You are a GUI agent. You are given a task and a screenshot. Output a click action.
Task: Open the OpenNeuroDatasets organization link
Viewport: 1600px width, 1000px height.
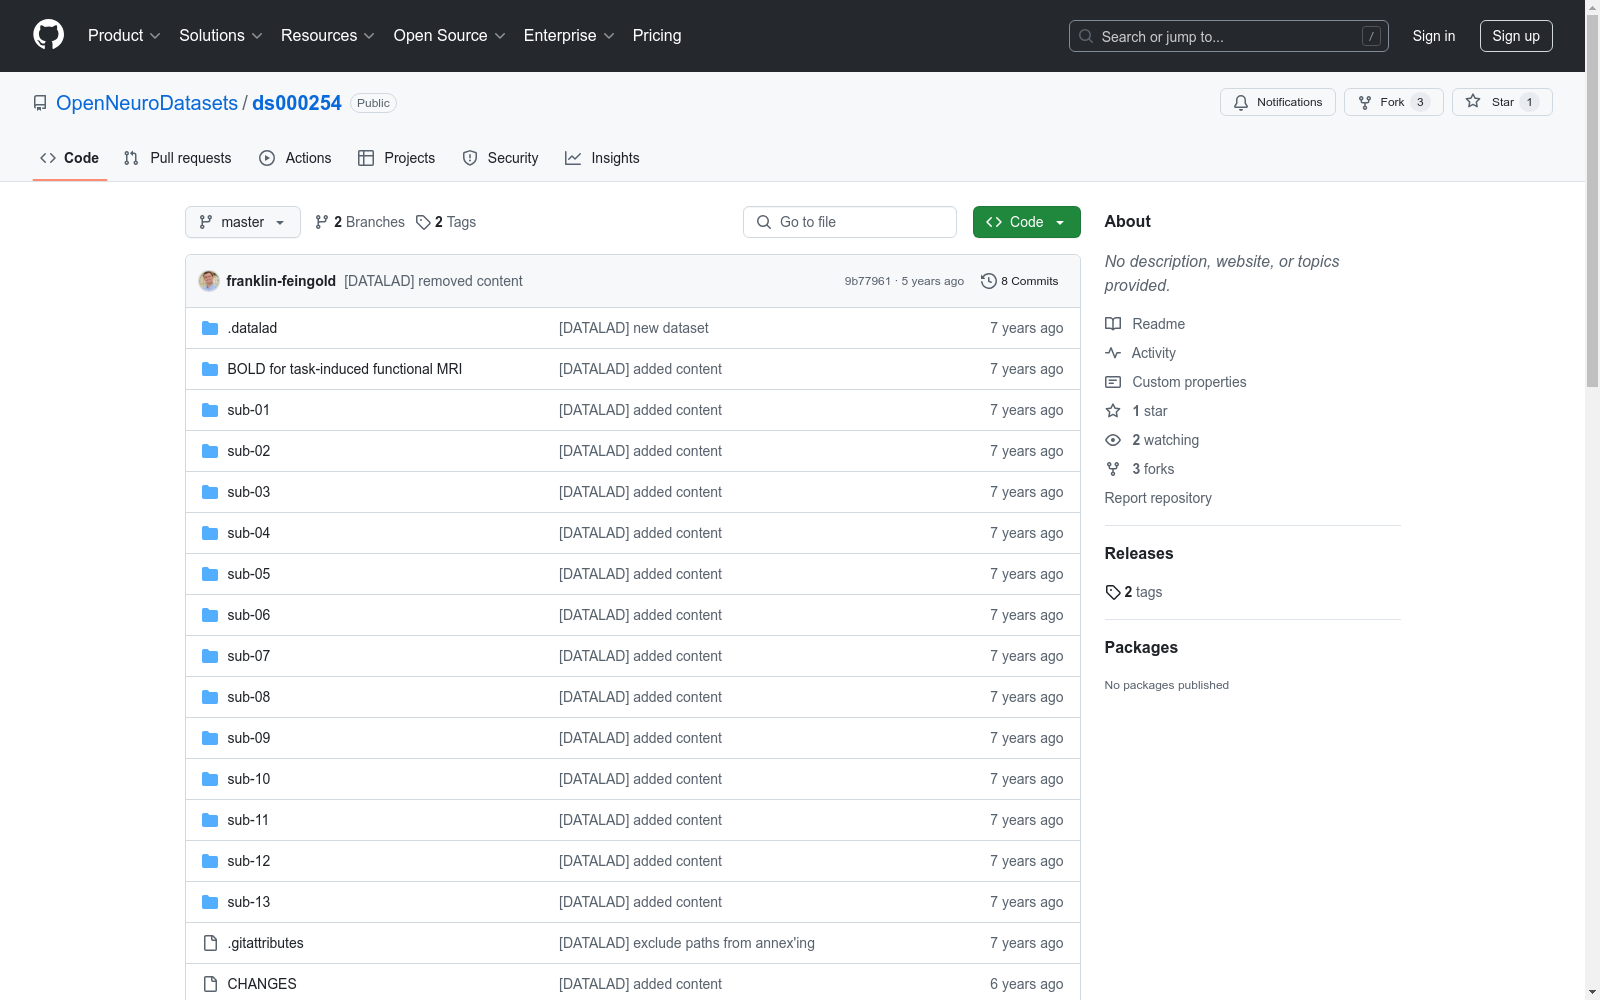pos(147,103)
